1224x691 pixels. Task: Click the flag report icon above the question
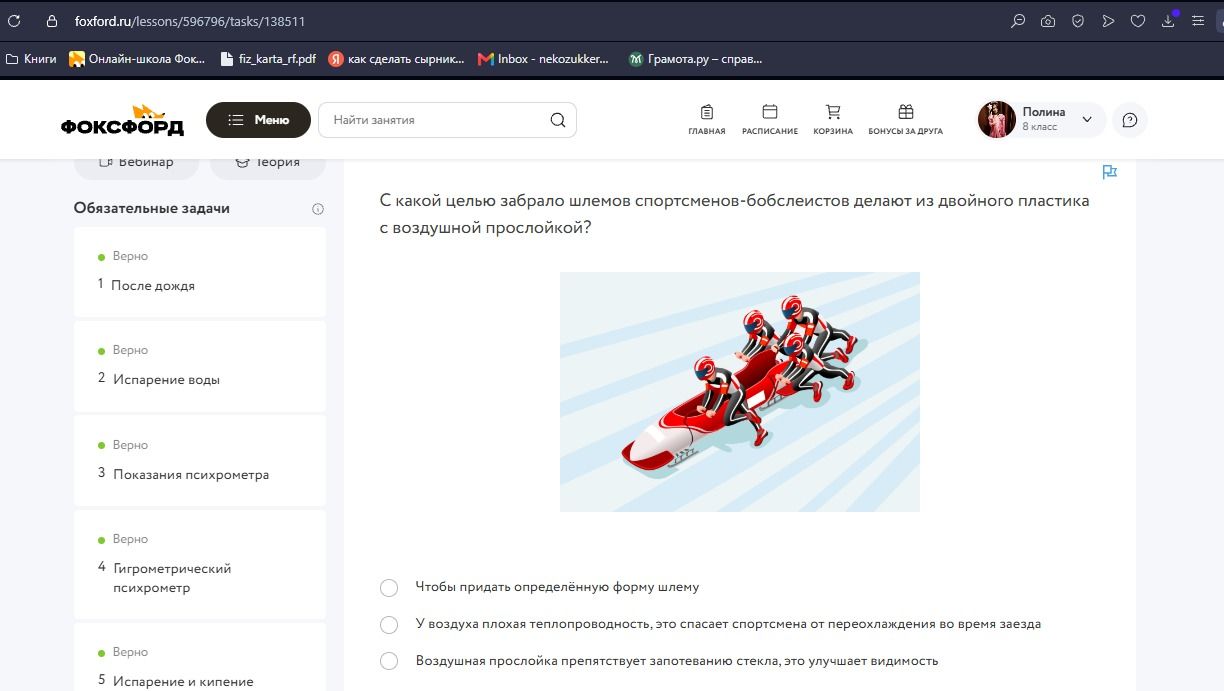[x=1109, y=172]
